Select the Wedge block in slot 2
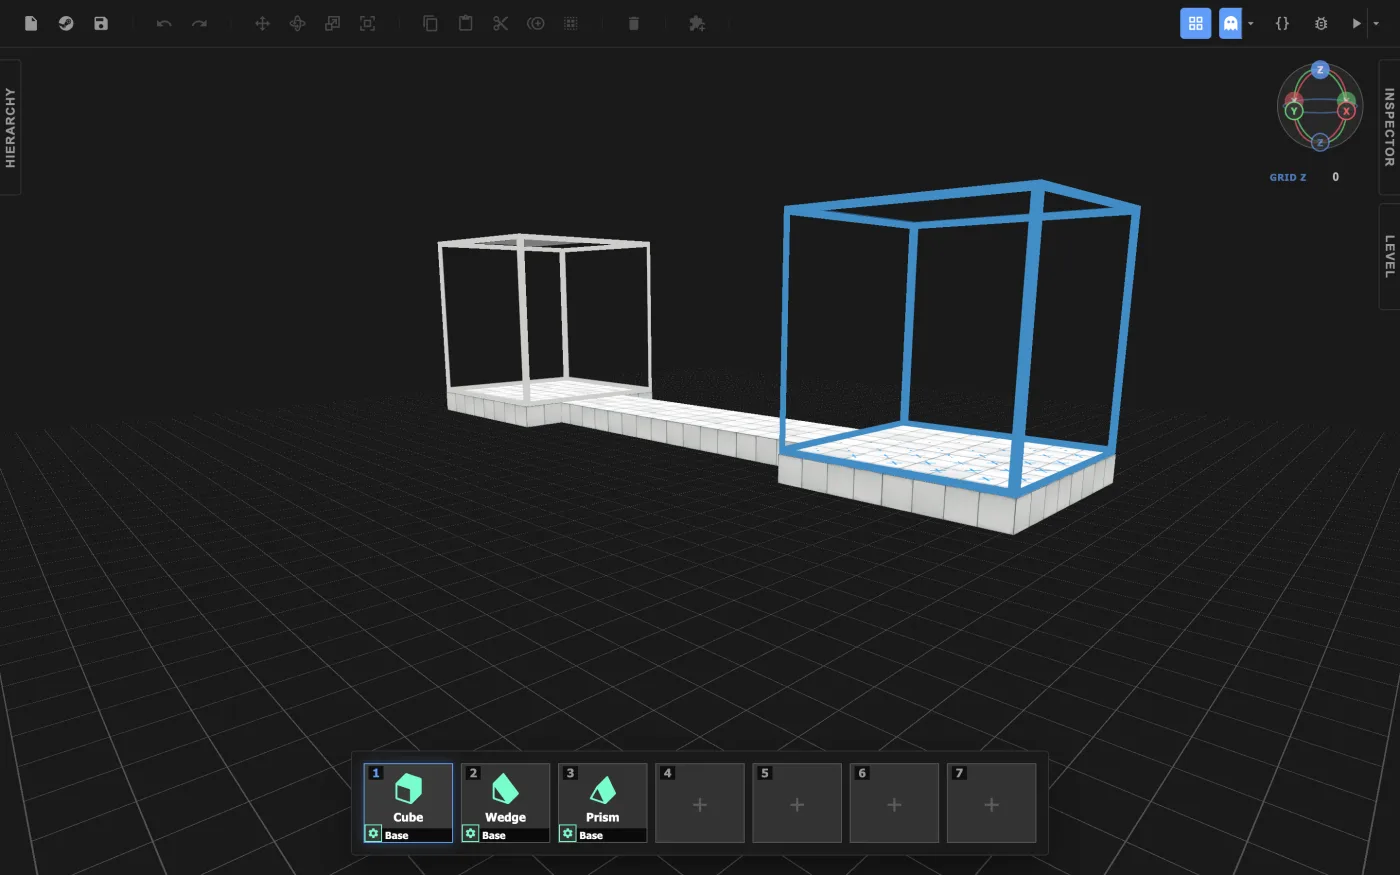 click(505, 803)
